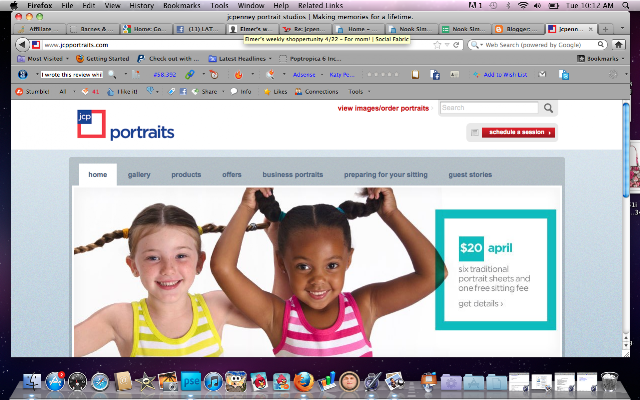Open the StumbleUpon Share dropdown arrow
640x400 pixels.
[x=223, y=91]
